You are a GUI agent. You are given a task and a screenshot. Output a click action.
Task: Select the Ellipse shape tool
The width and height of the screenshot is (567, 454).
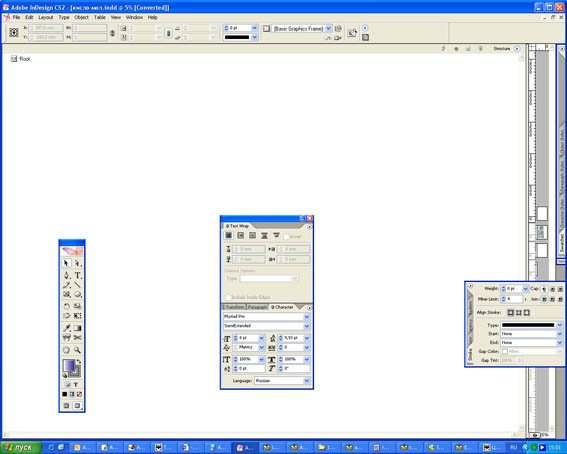coord(78,294)
